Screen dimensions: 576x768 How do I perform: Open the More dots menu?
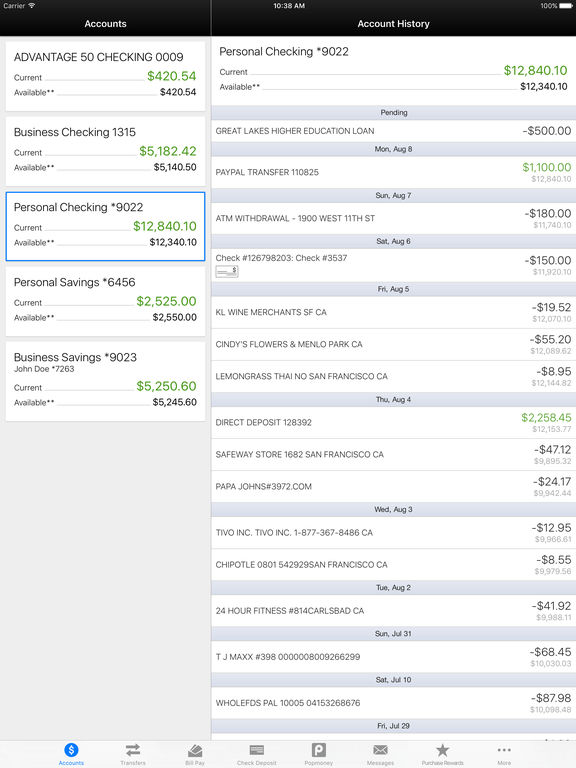pos(504,750)
